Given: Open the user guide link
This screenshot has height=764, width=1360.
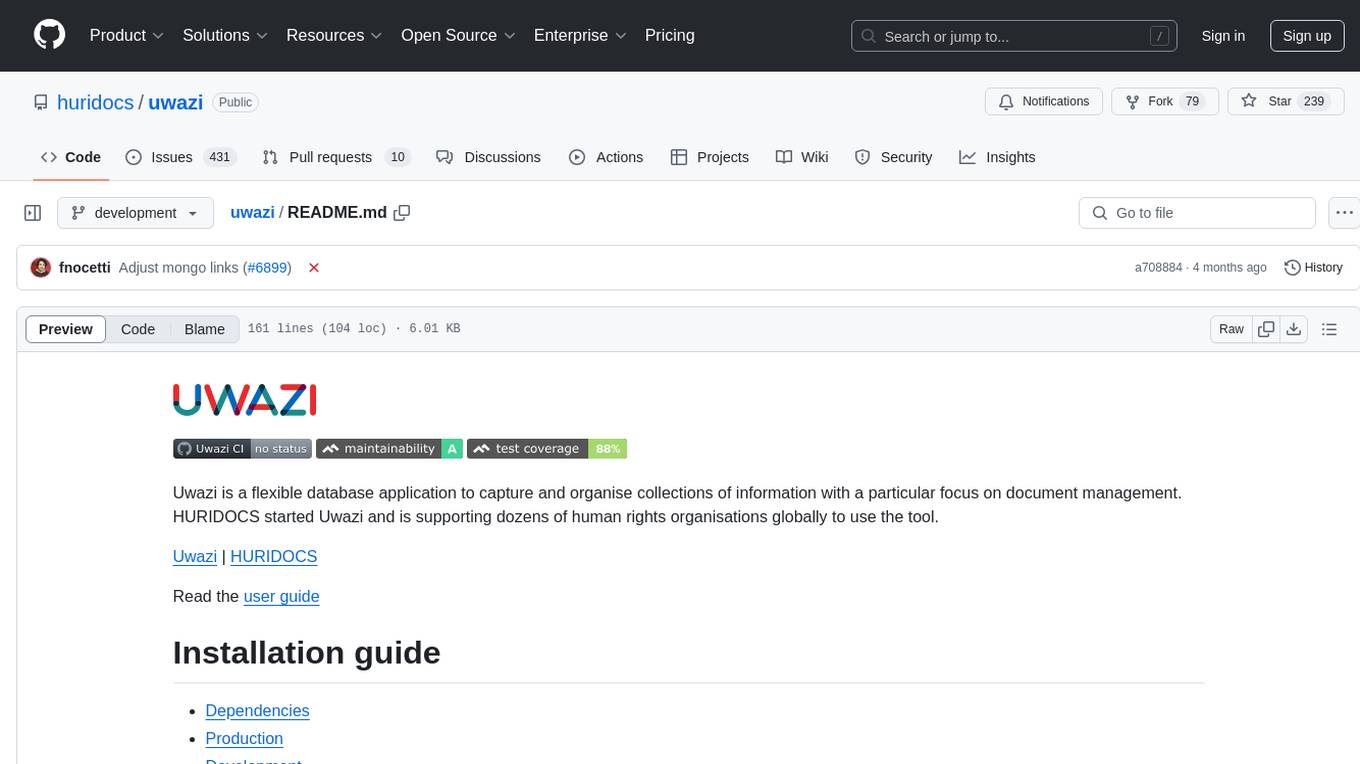Looking at the screenshot, I should coord(281,596).
